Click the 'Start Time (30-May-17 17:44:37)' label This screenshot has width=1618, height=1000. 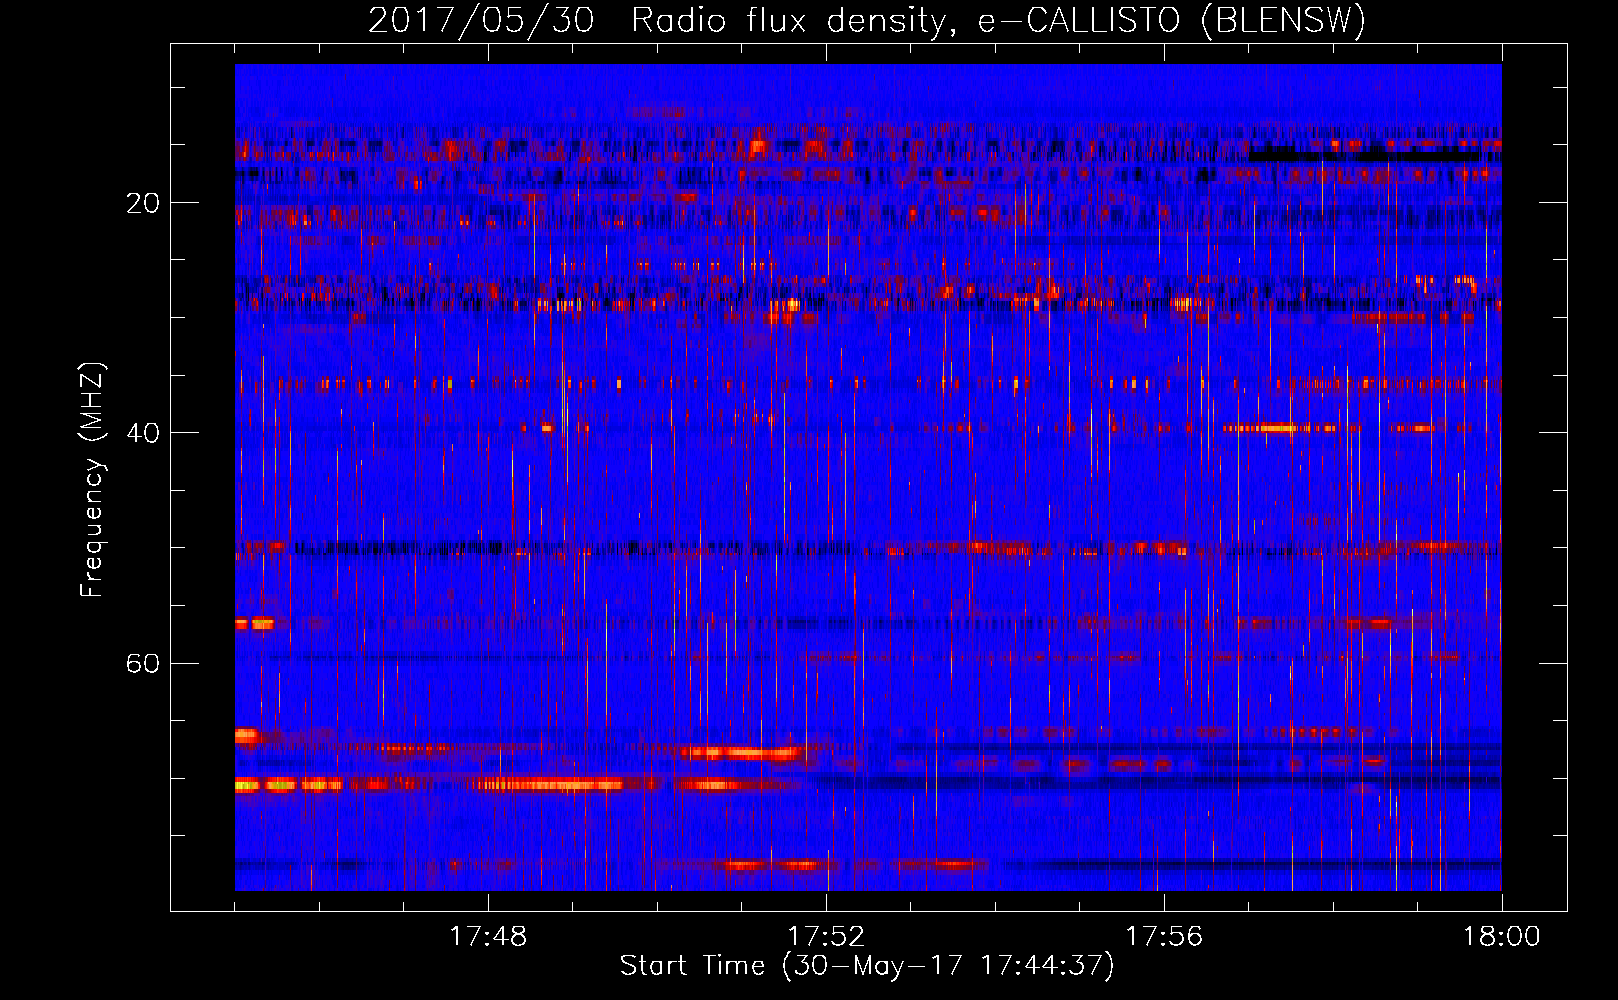(x=867, y=966)
